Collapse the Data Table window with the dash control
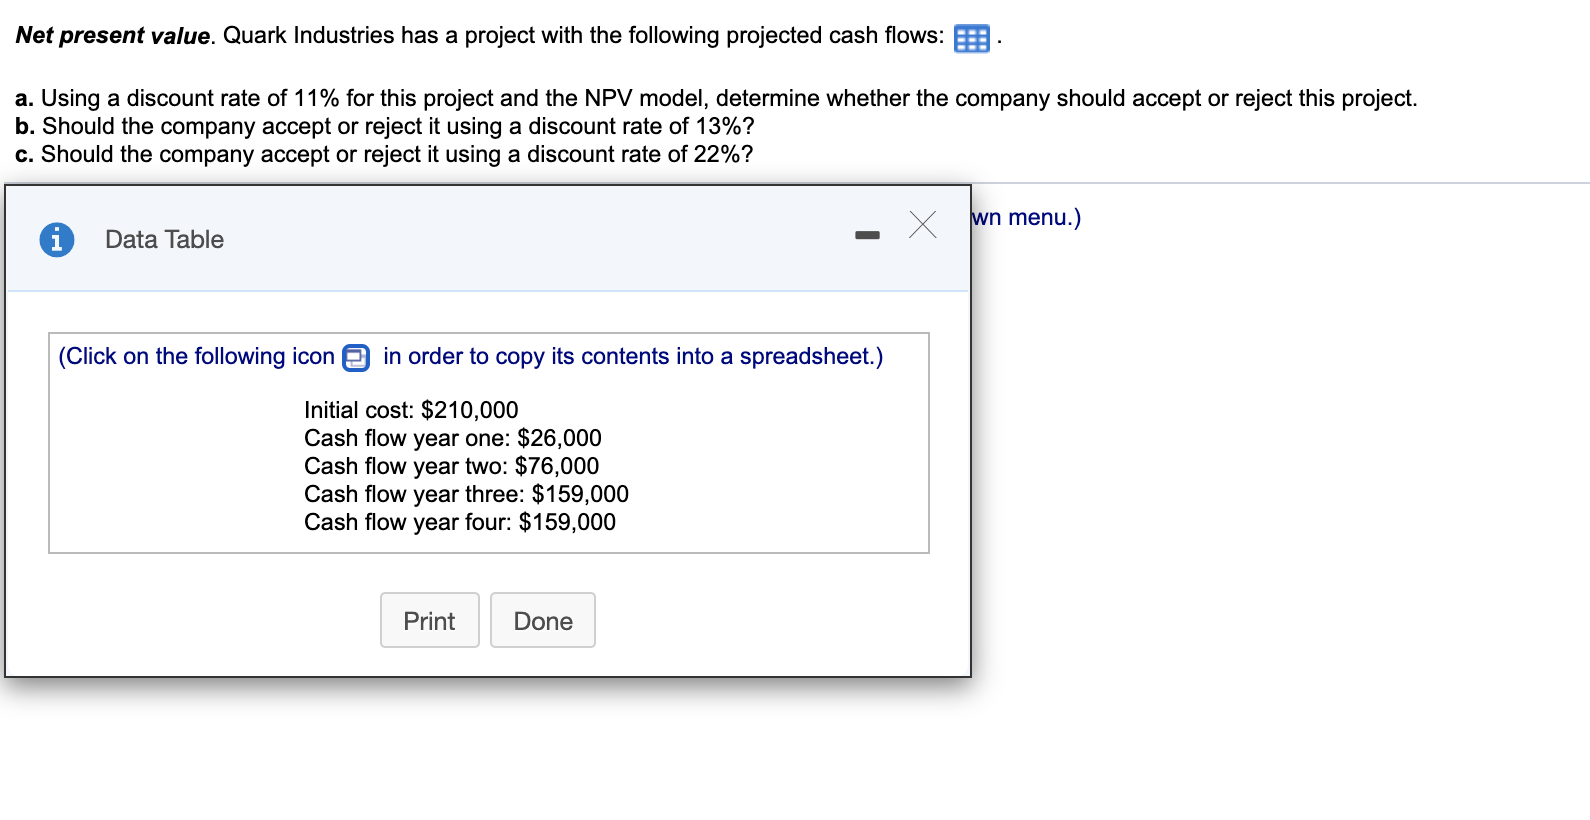1590x820 pixels. (866, 233)
